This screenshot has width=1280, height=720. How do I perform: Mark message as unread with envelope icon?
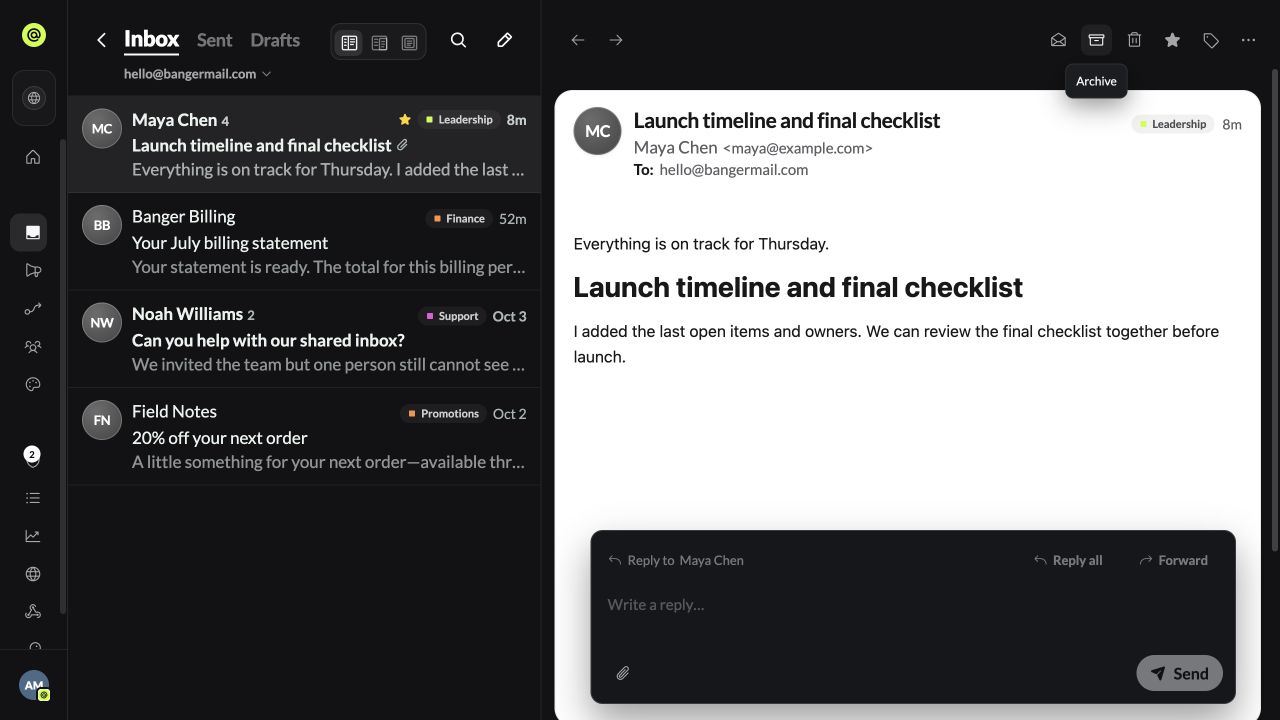(x=1058, y=40)
